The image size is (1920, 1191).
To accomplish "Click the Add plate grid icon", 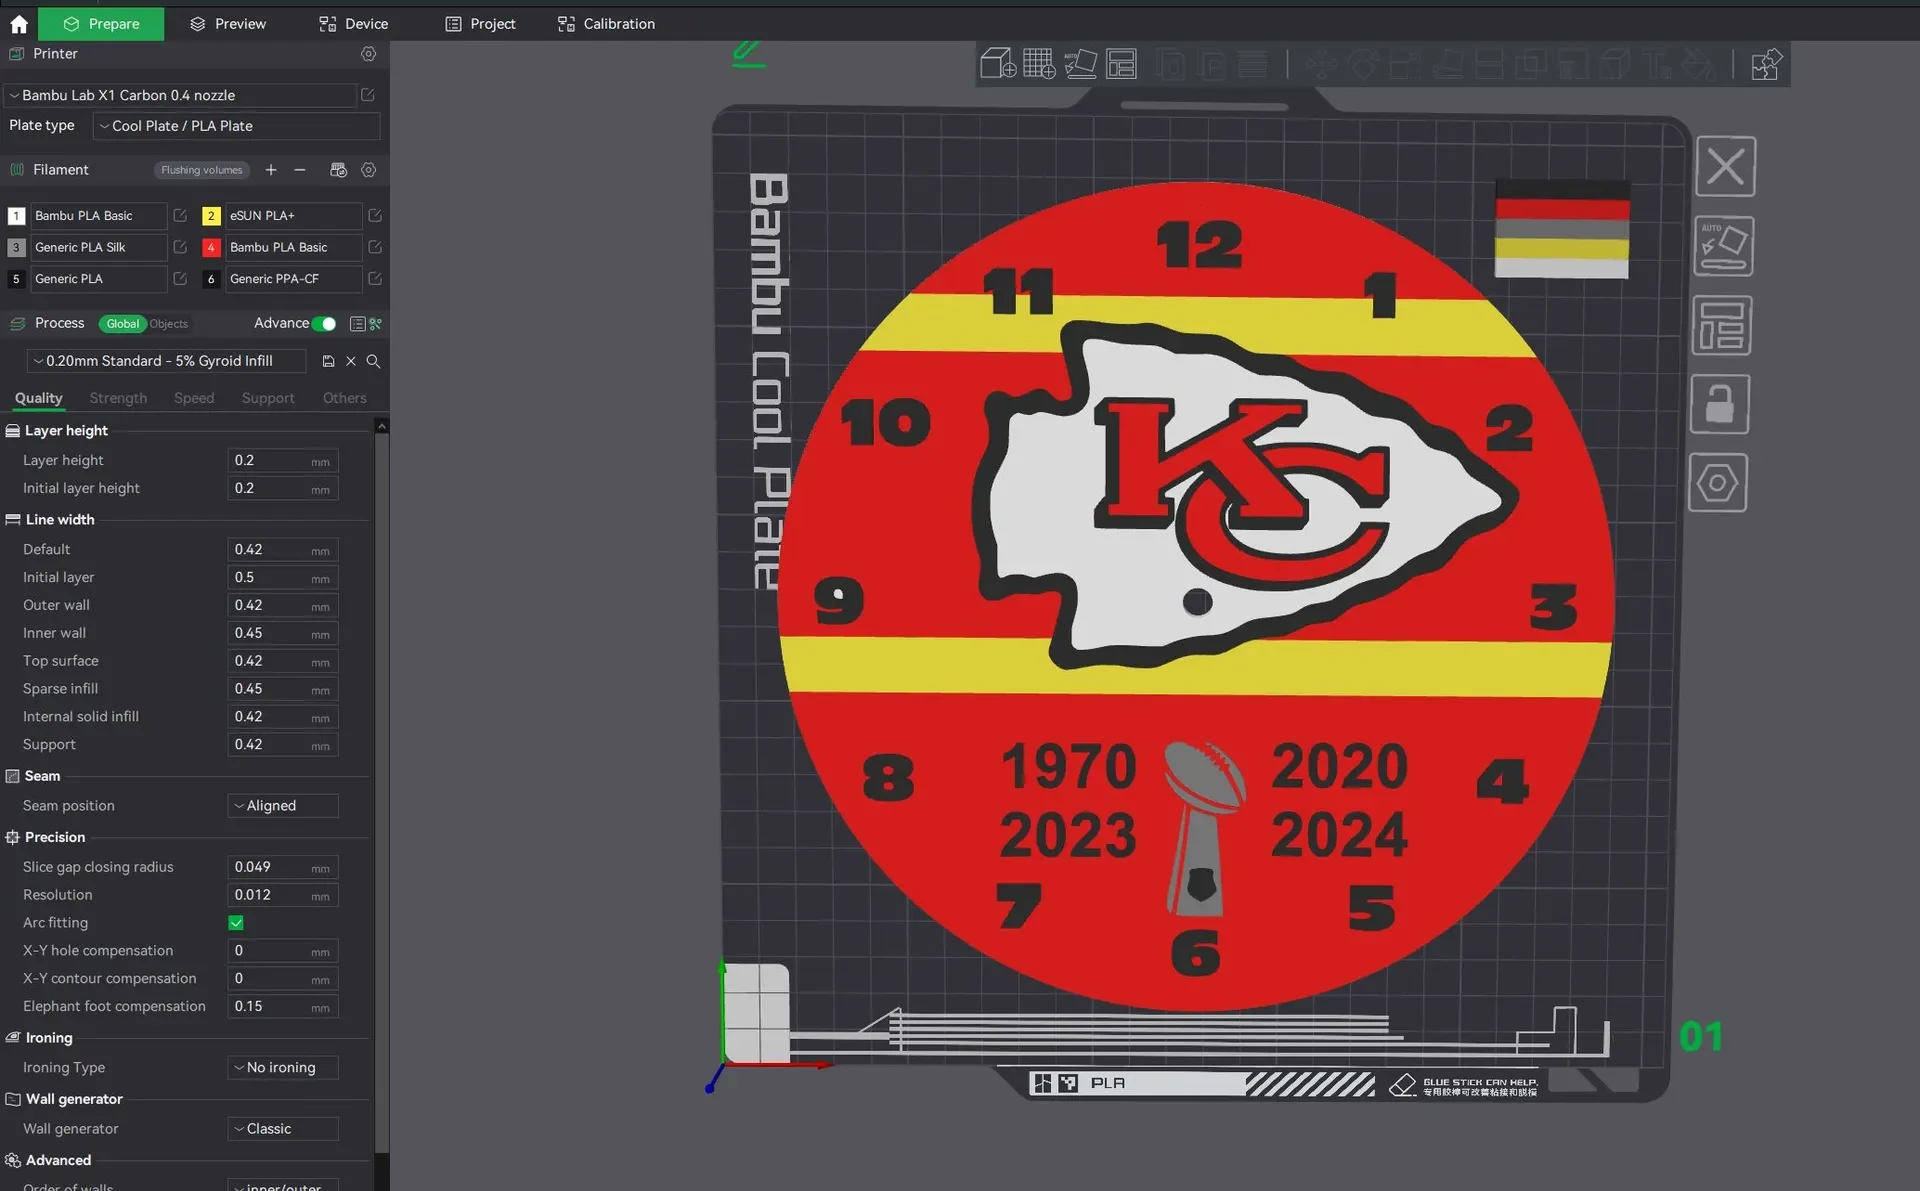I will 1039,64.
